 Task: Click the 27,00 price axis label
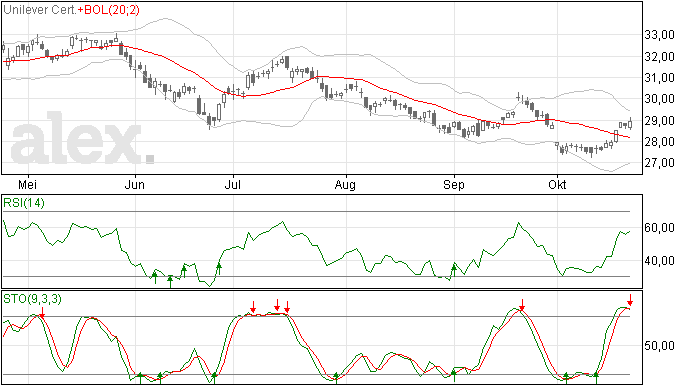pyautogui.click(x=659, y=162)
